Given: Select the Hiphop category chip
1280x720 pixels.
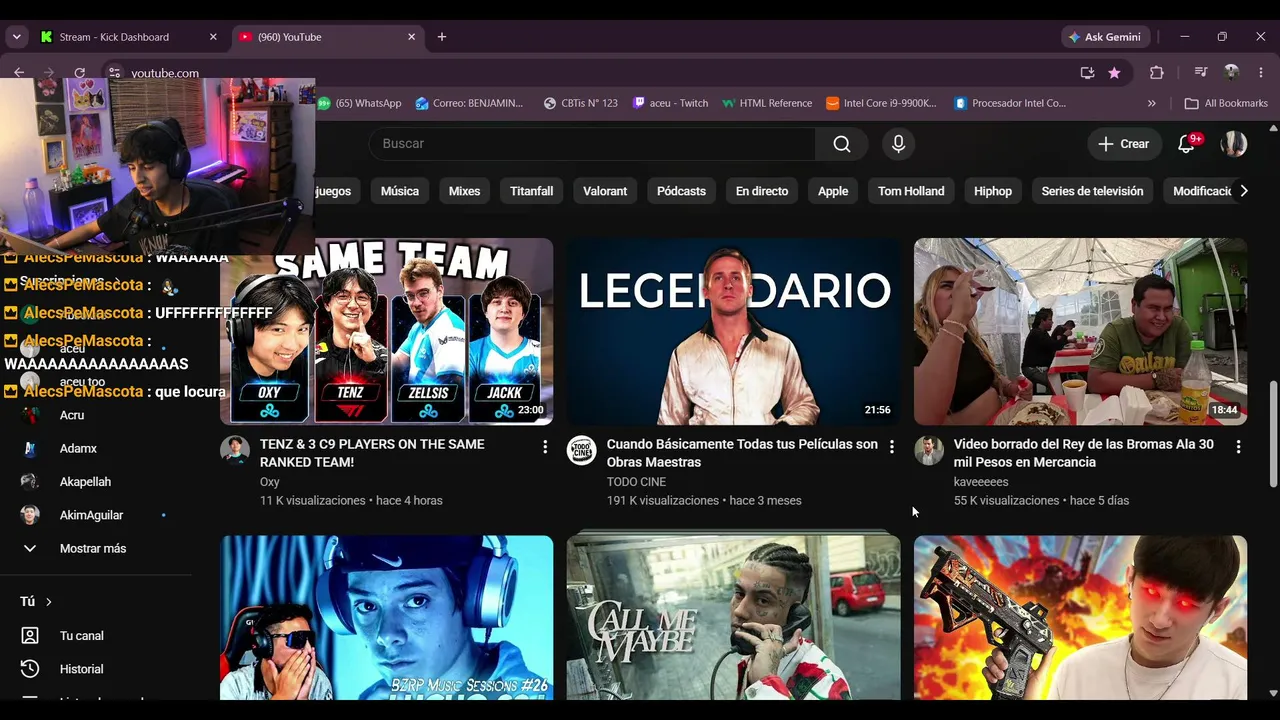Looking at the screenshot, I should click(x=993, y=191).
